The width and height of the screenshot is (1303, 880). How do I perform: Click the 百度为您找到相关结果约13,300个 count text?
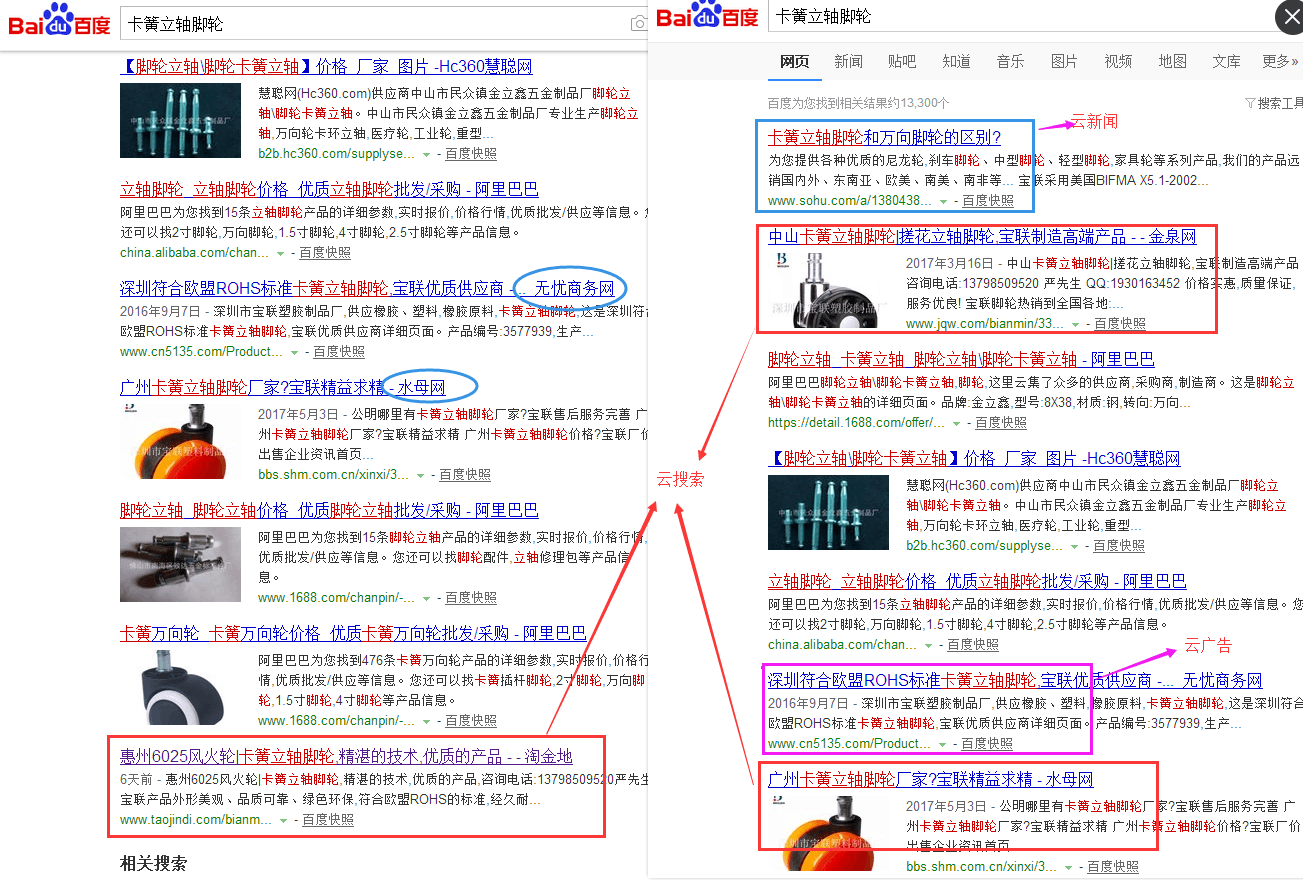[x=858, y=103]
